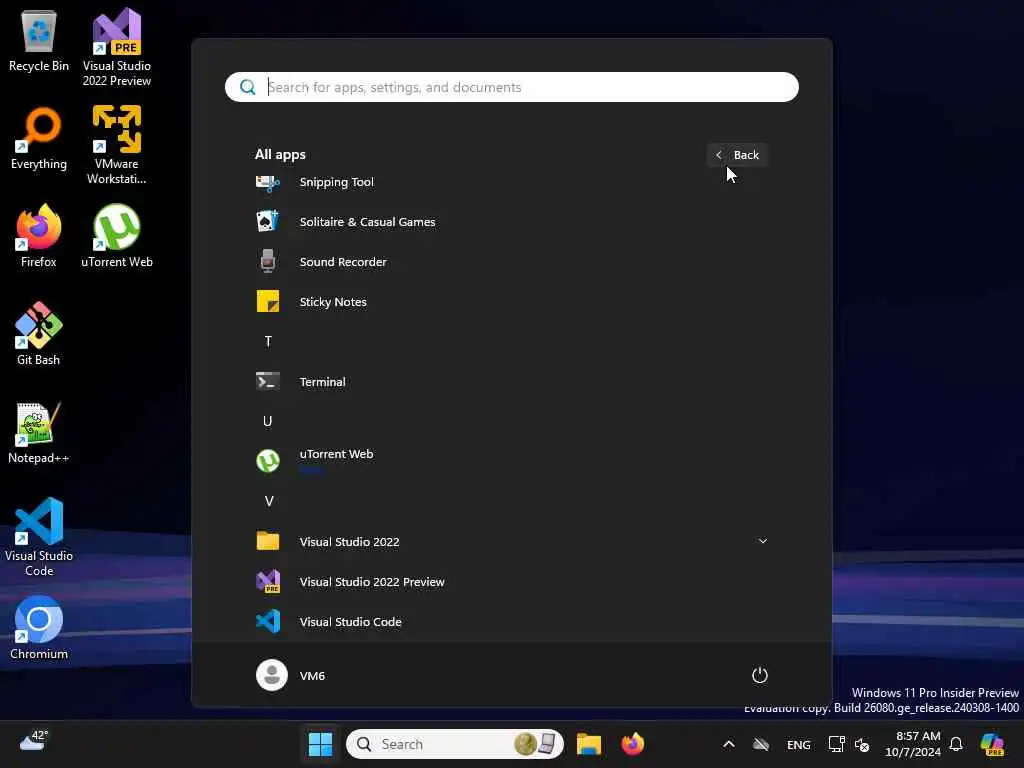
Task: Click Sound Recorder app name
Action: click(x=343, y=262)
